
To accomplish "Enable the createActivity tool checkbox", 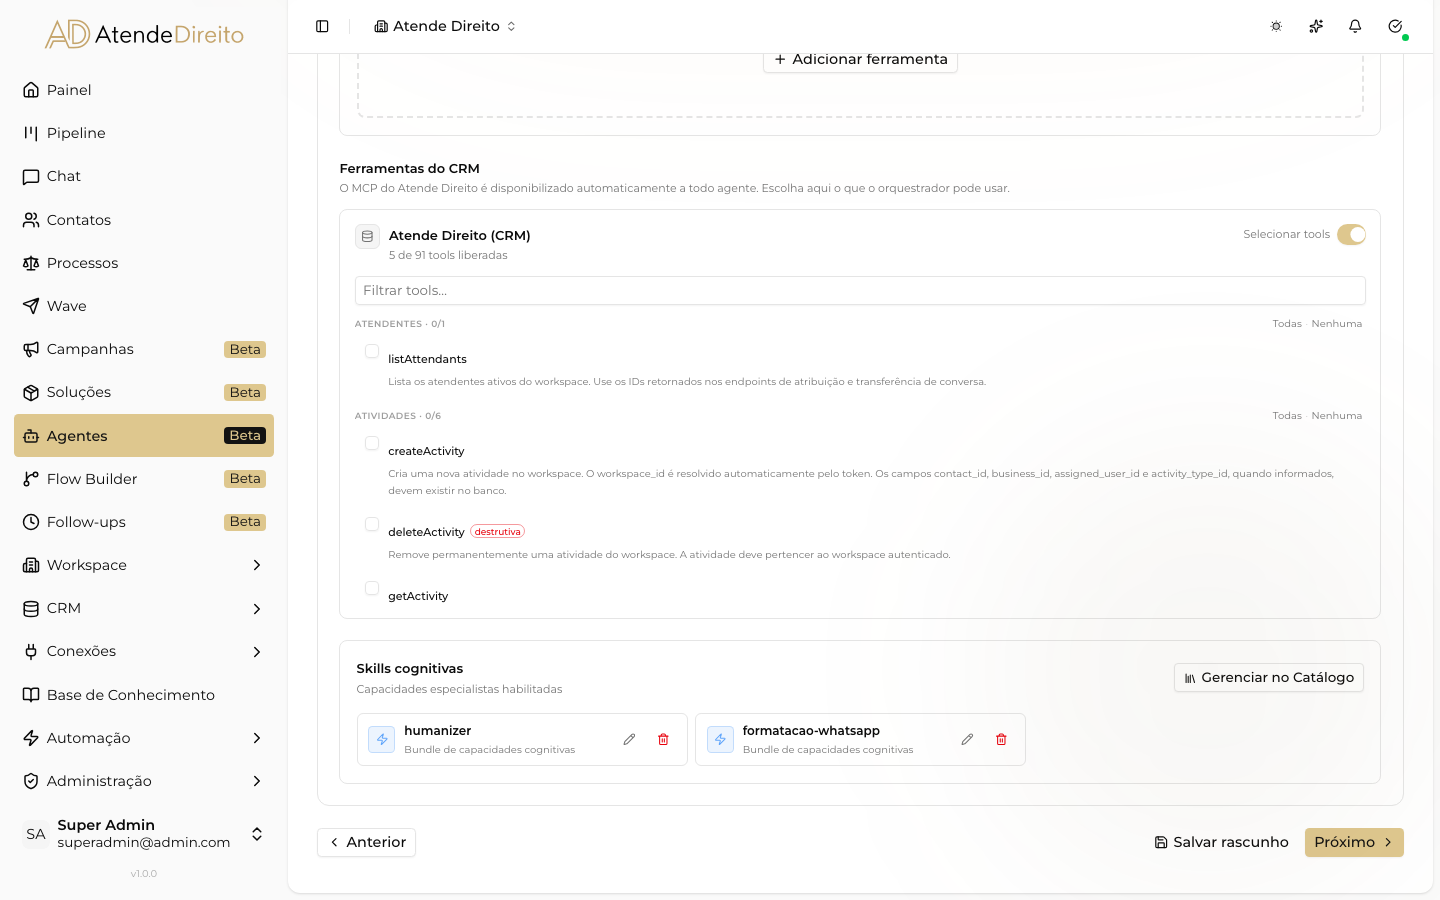I will coord(372,443).
